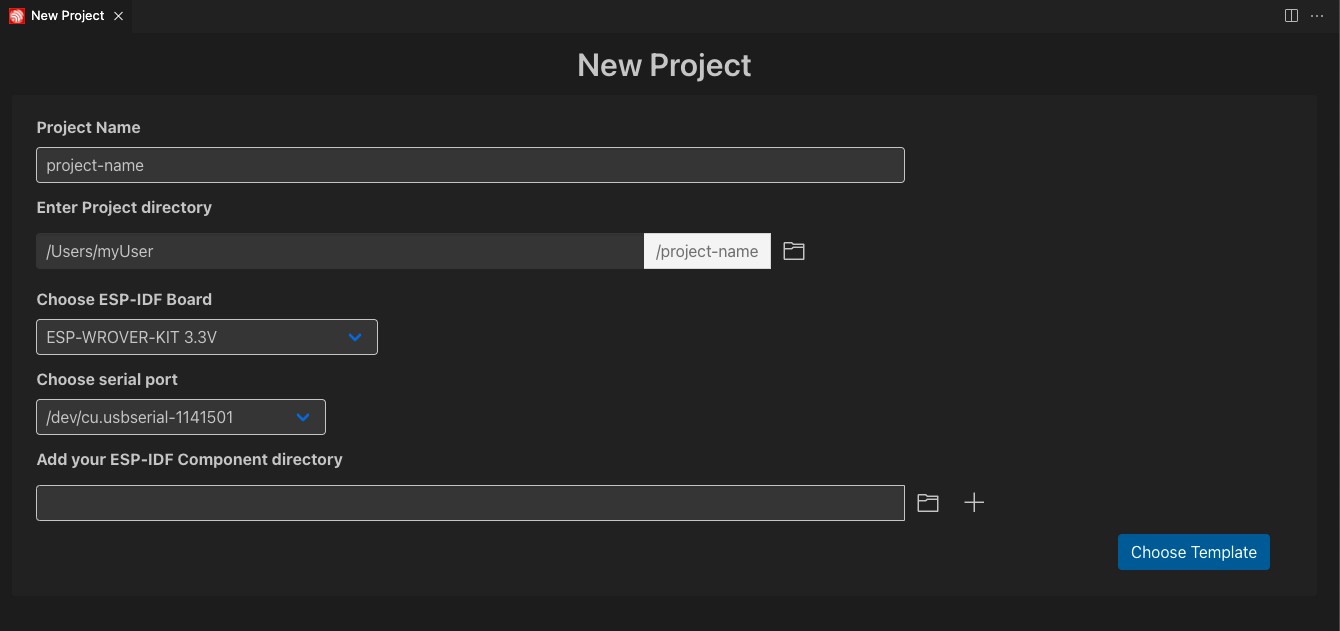
Task: Click inside the project-name input field
Action: click(x=470, y=165)
